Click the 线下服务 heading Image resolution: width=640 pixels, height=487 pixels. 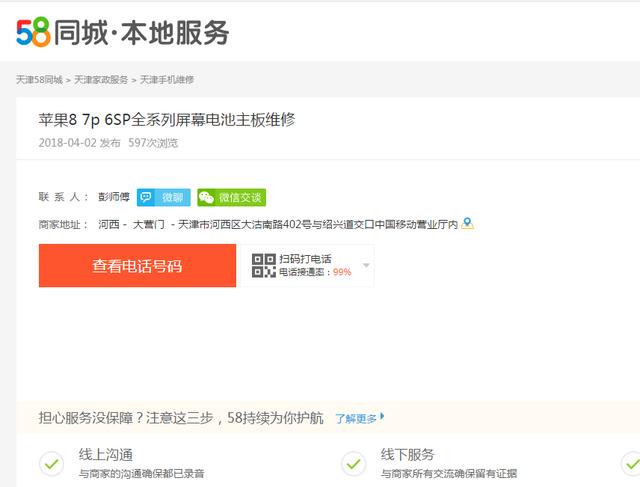pyautogui.click(x=407, y=454)
